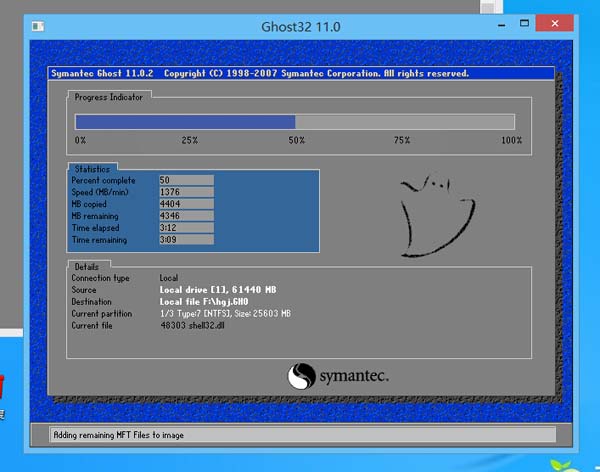Maximize the Ghost32 11.0 window
Screen dimensions: 600x472
click(x=524, y=23)
